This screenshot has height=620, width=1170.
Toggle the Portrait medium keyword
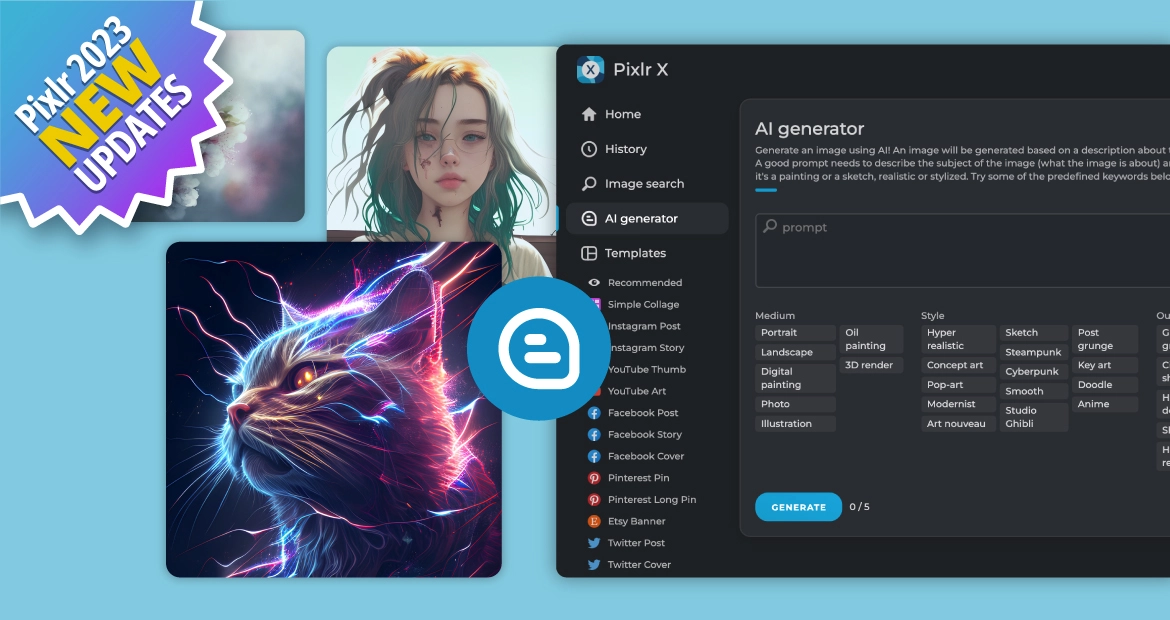pos(795,333)
